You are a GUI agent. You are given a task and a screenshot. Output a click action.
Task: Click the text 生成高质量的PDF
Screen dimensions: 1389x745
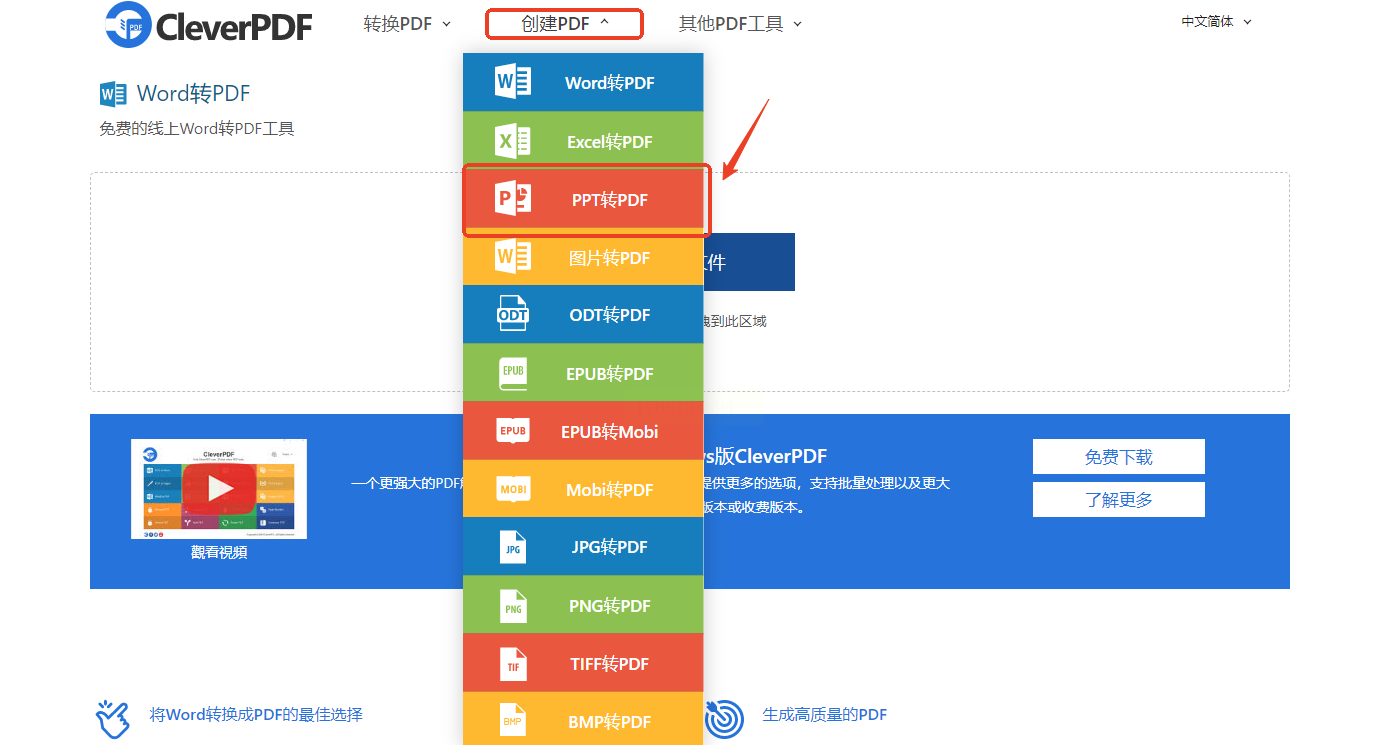pos(825,715)
